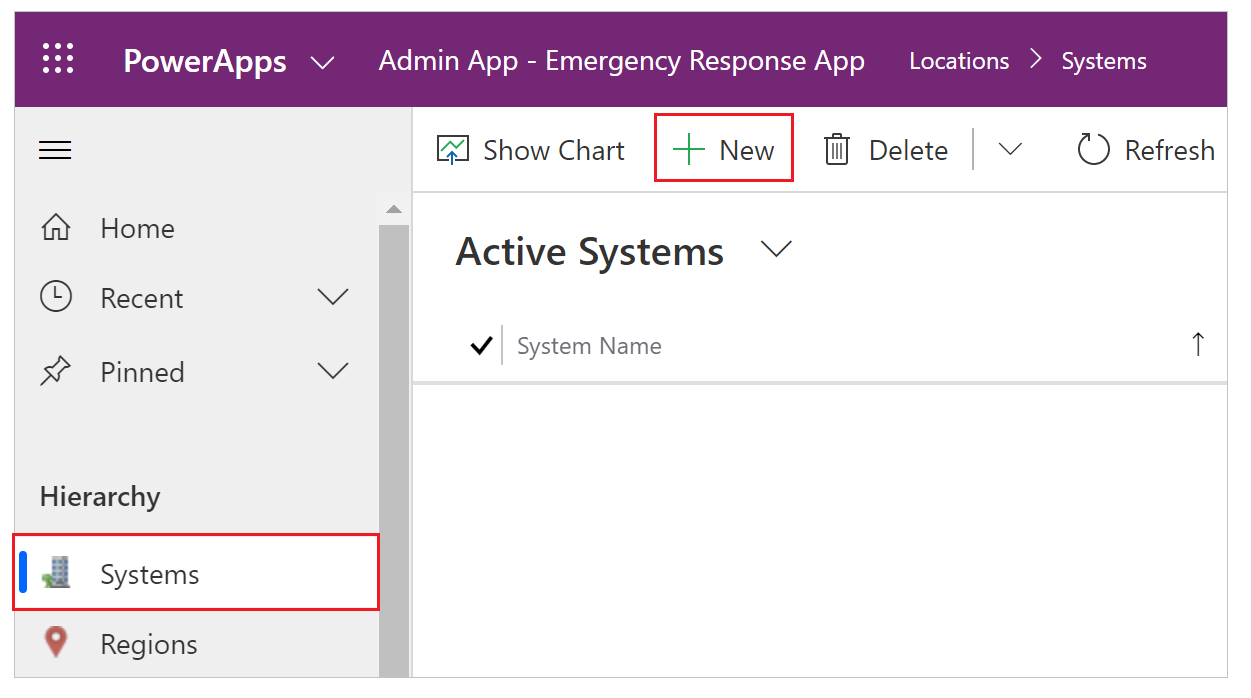The width and height of the screenshot is (1251, 698).
Task: Click the Regions map pin icon
Action: point(57,643)
